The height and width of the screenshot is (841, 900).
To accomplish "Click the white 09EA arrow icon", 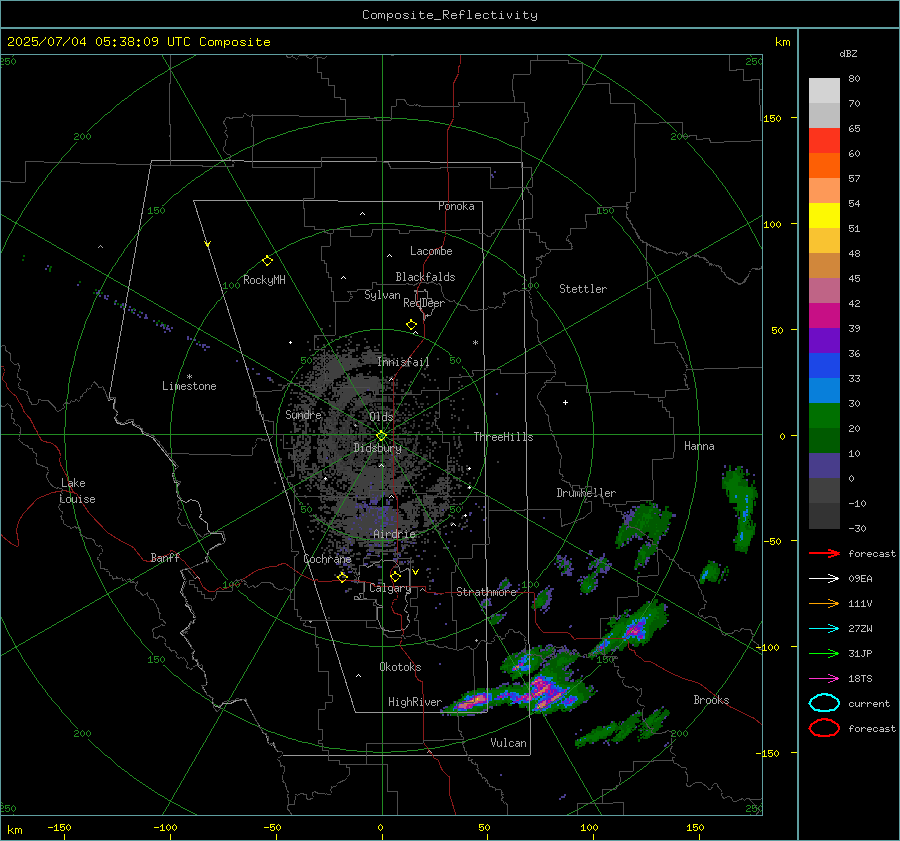I will tap(824, 579).
